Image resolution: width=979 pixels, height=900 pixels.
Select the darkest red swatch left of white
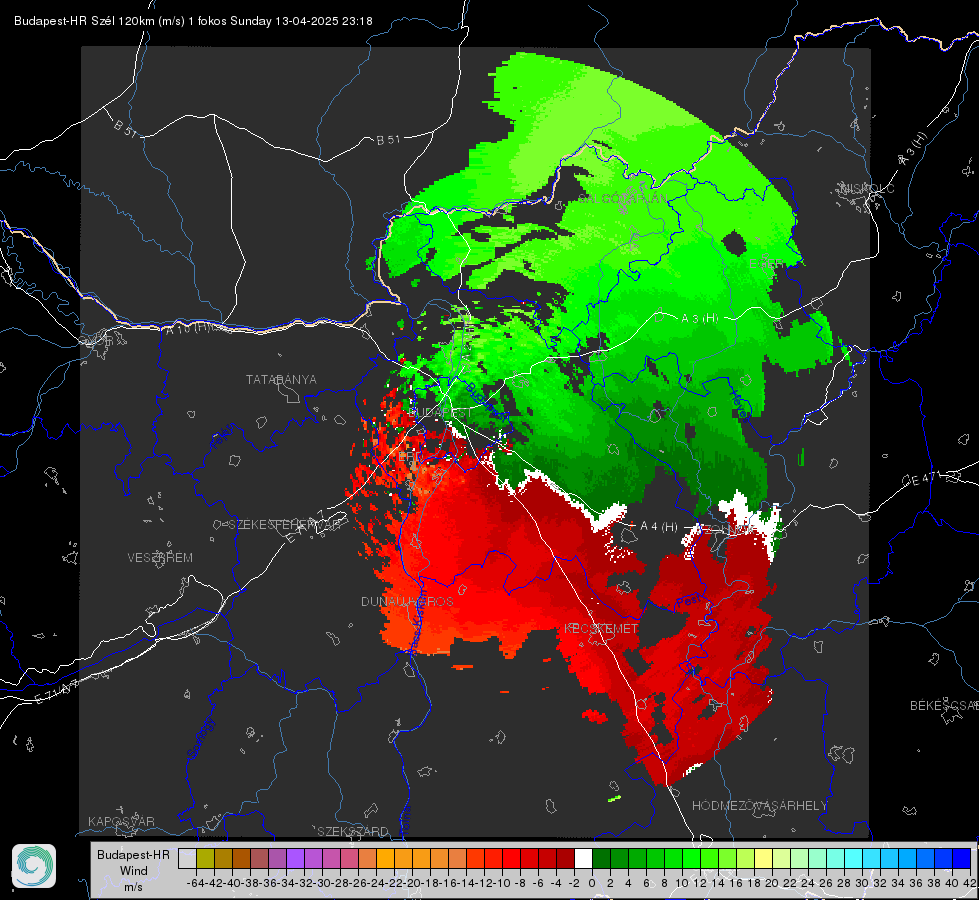click(x=565, y=858)
